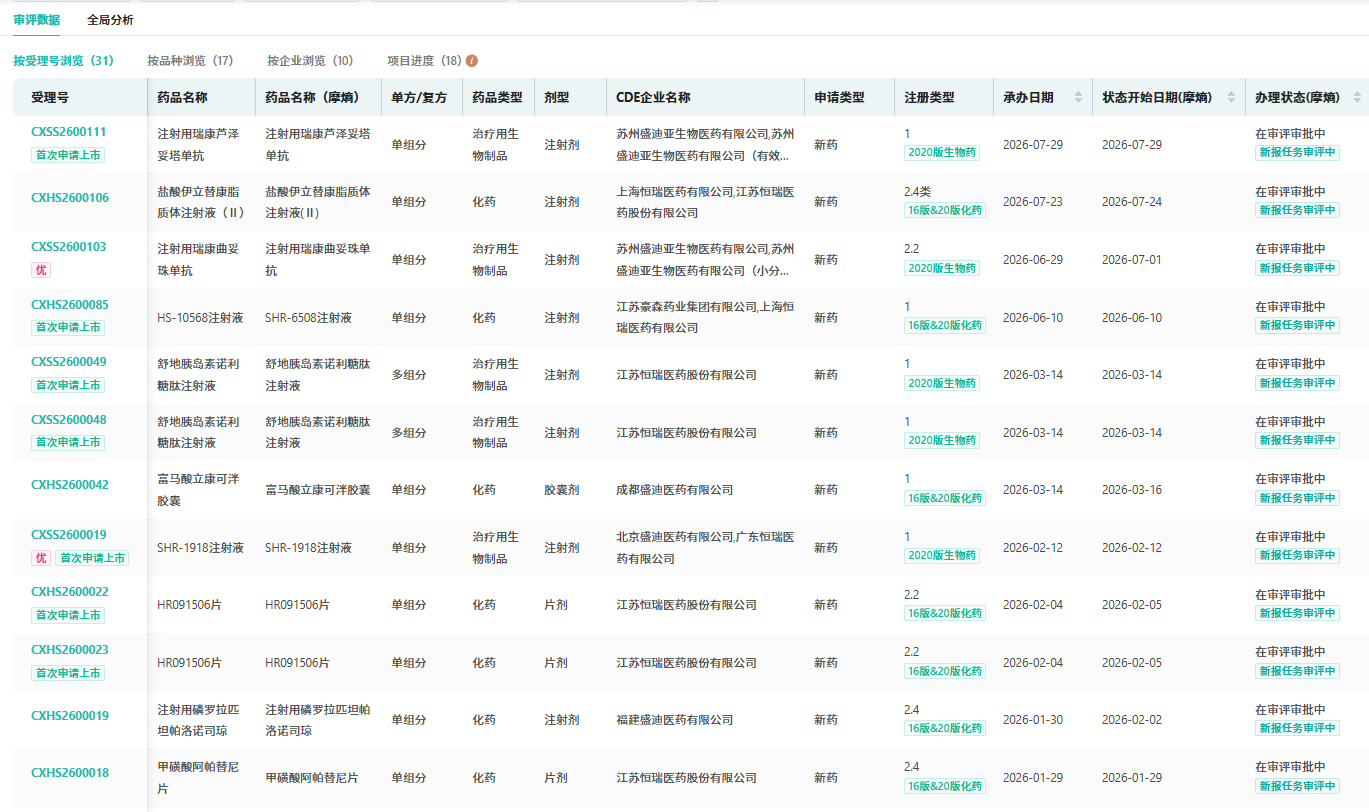Click the date 2026-02-02
The image size is (1369, 812).
1132,720
